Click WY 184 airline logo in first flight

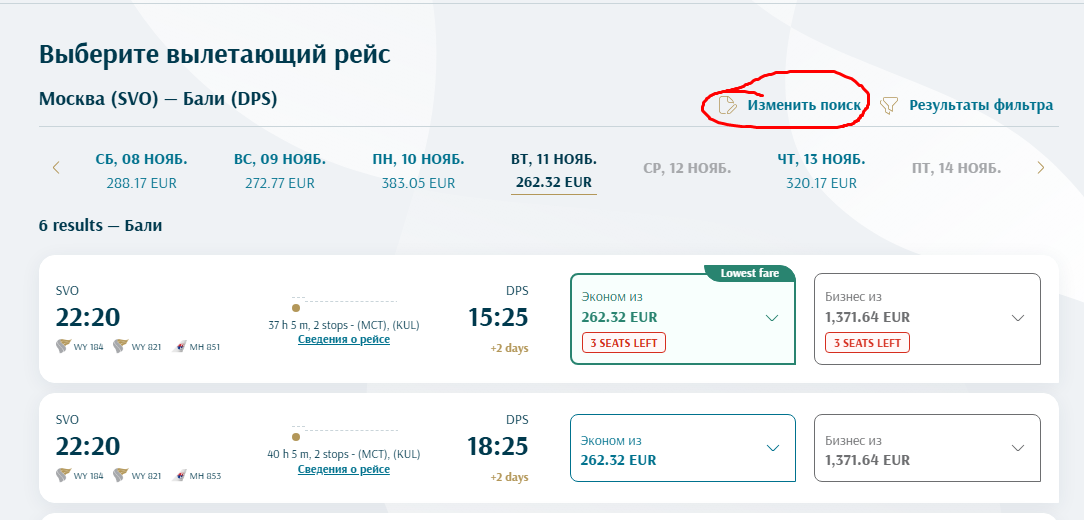tap(64, 346)
